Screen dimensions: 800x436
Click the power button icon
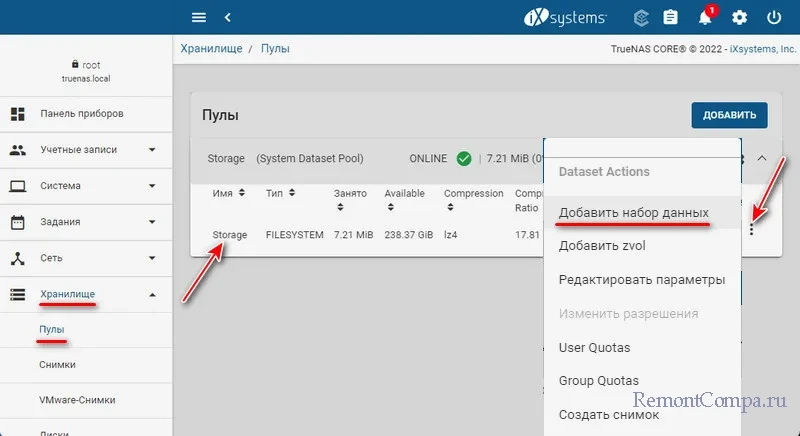tap(773, 17)
